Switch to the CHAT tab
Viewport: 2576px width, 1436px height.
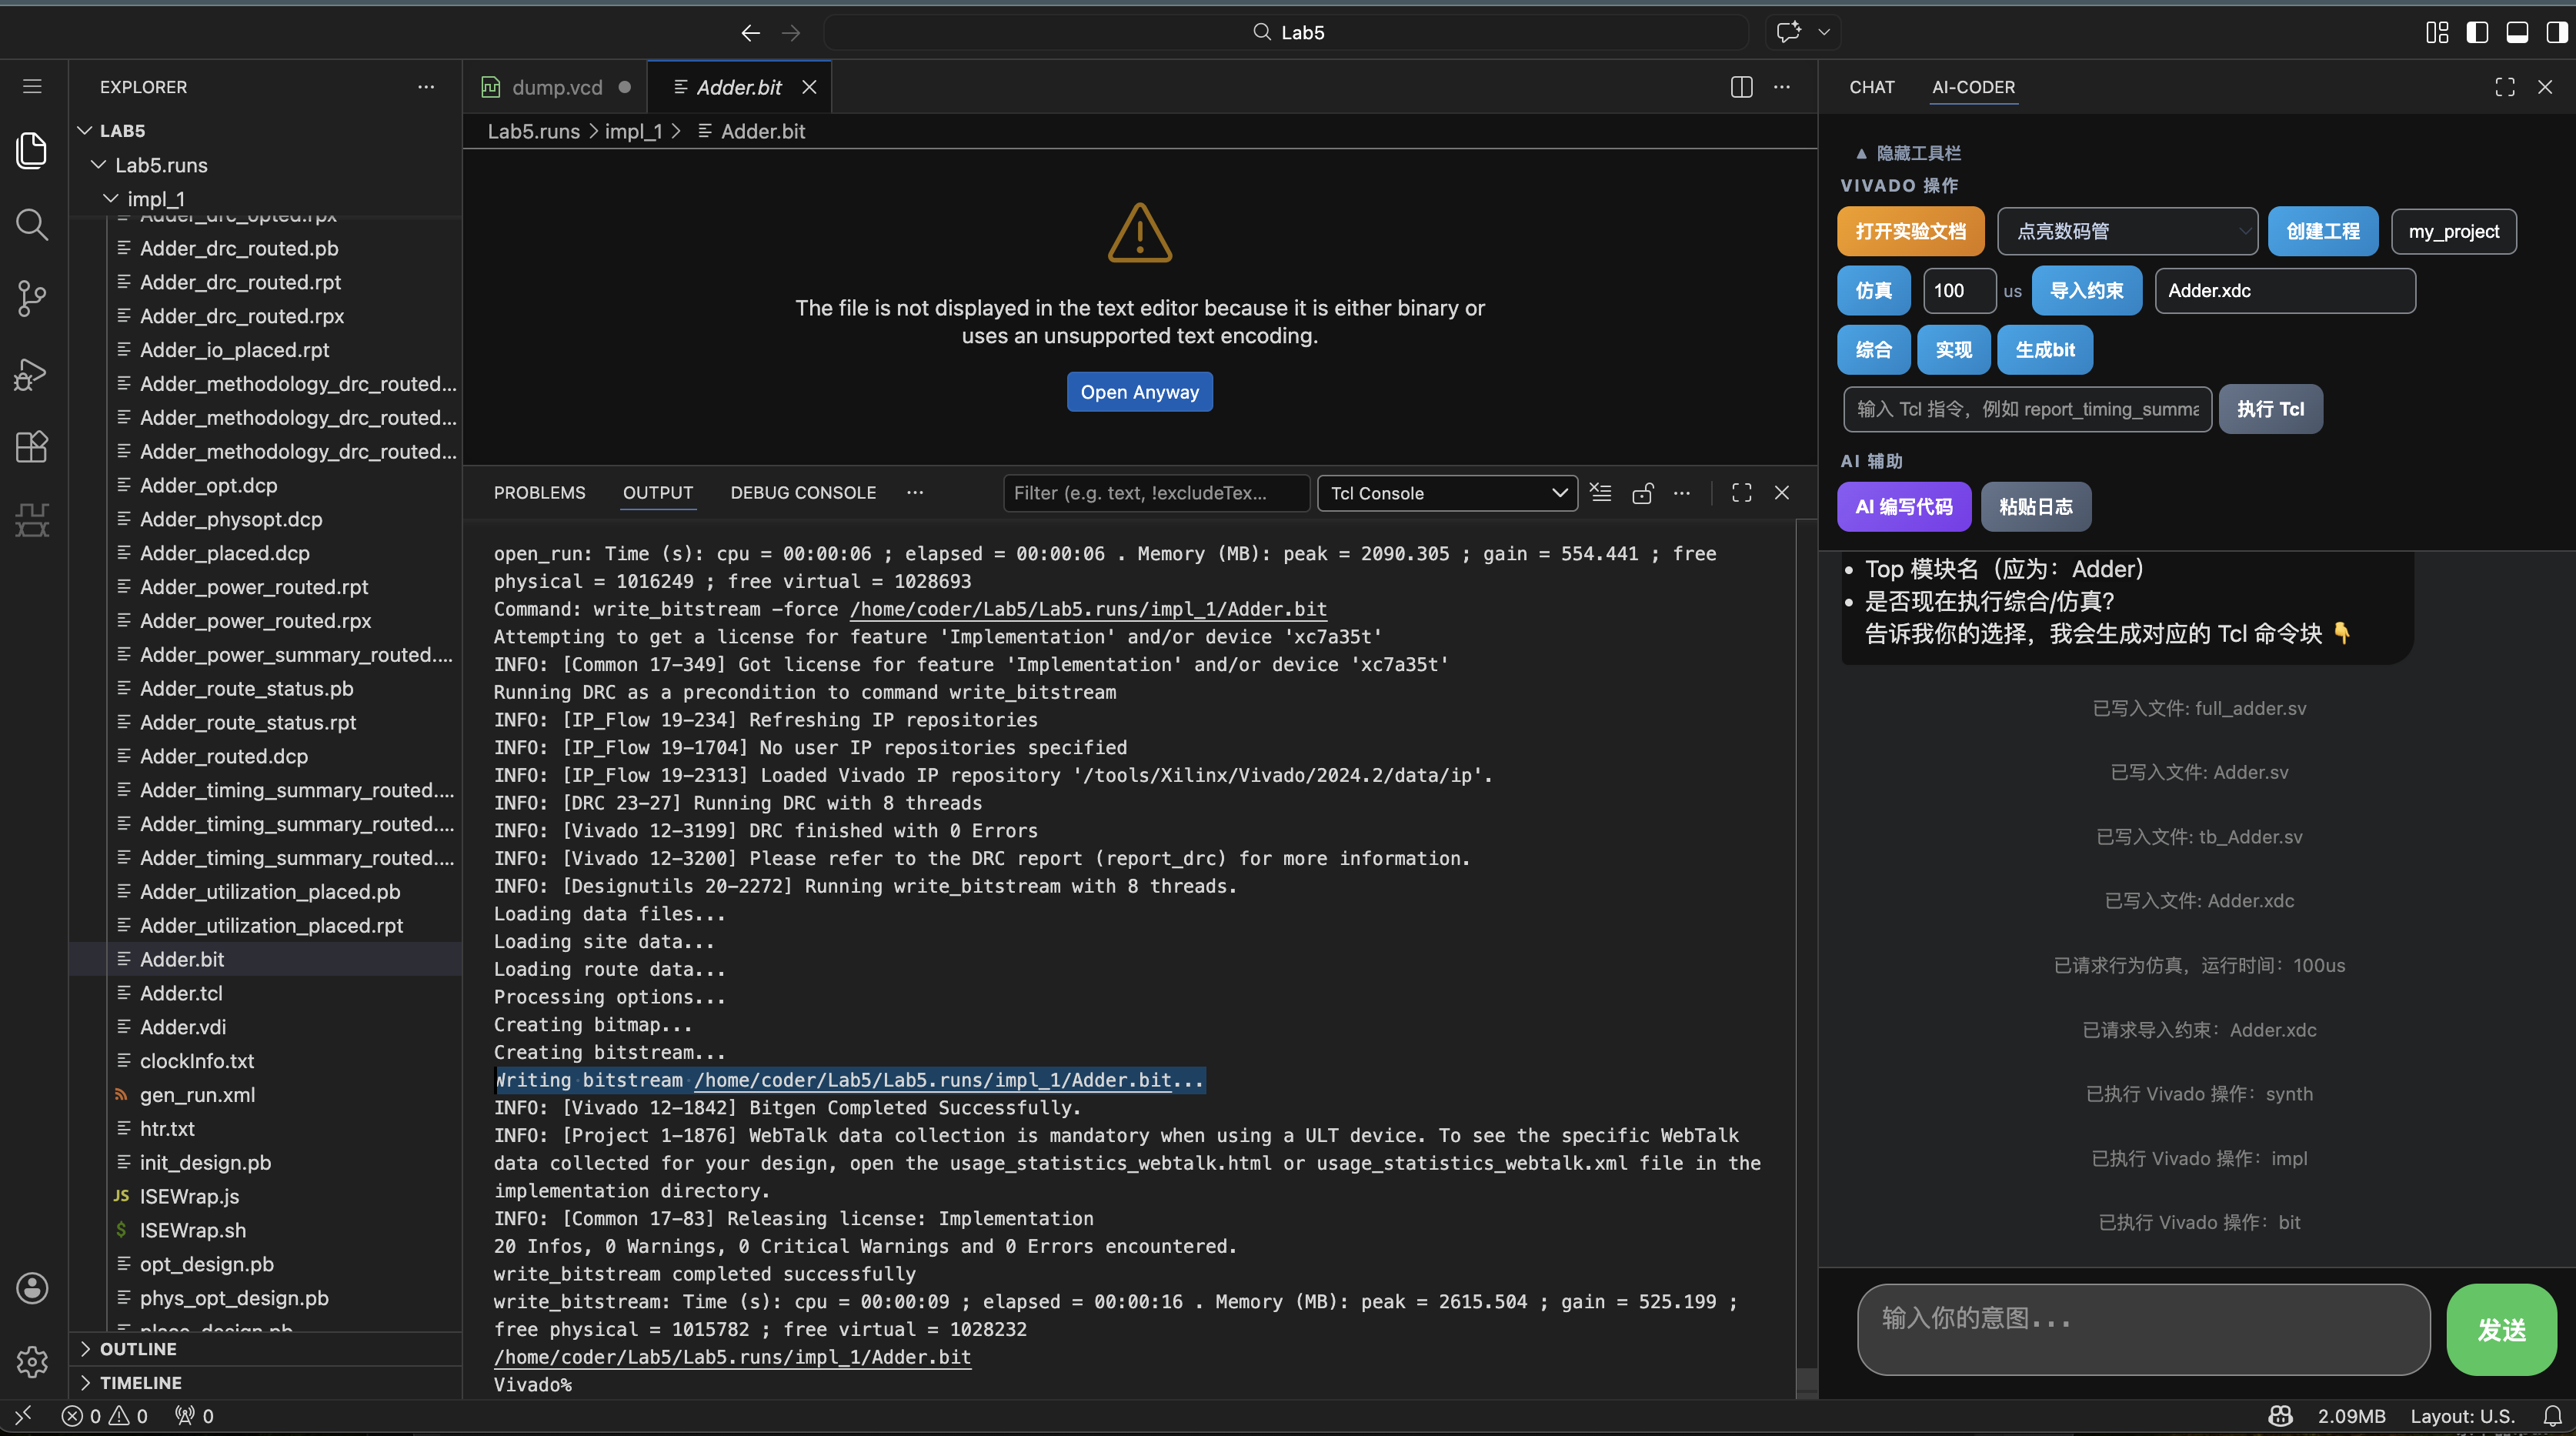(x=1871, y=87)
